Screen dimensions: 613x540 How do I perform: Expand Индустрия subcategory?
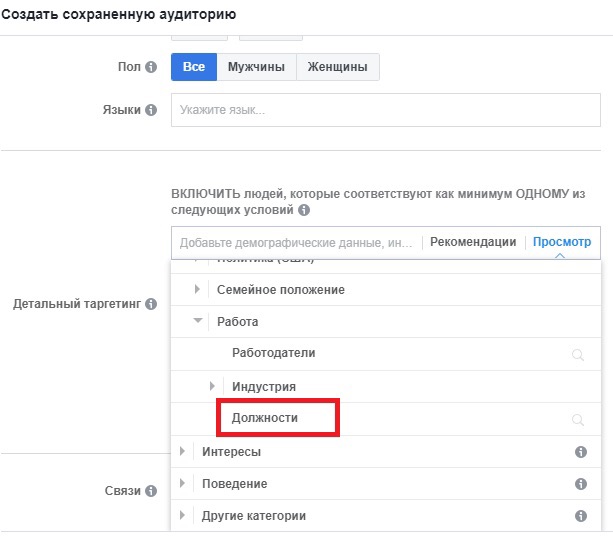(x=212, y=386)
